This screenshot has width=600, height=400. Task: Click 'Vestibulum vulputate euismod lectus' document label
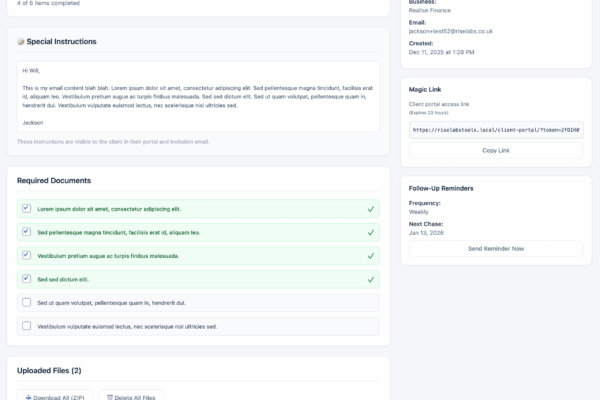127,327
